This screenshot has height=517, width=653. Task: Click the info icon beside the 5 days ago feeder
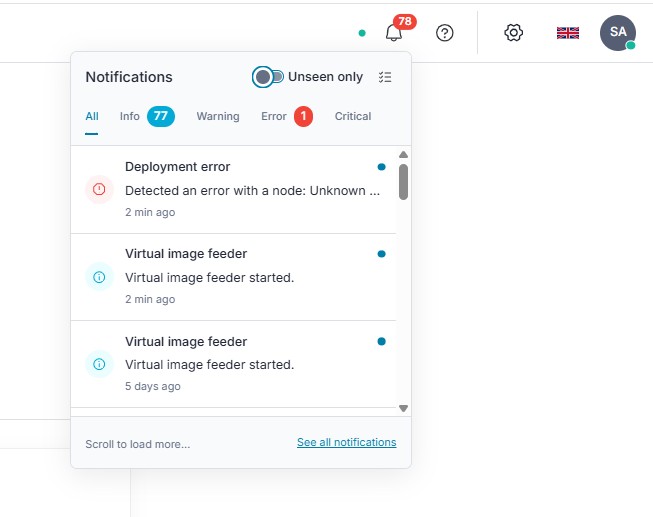point(99,364)
